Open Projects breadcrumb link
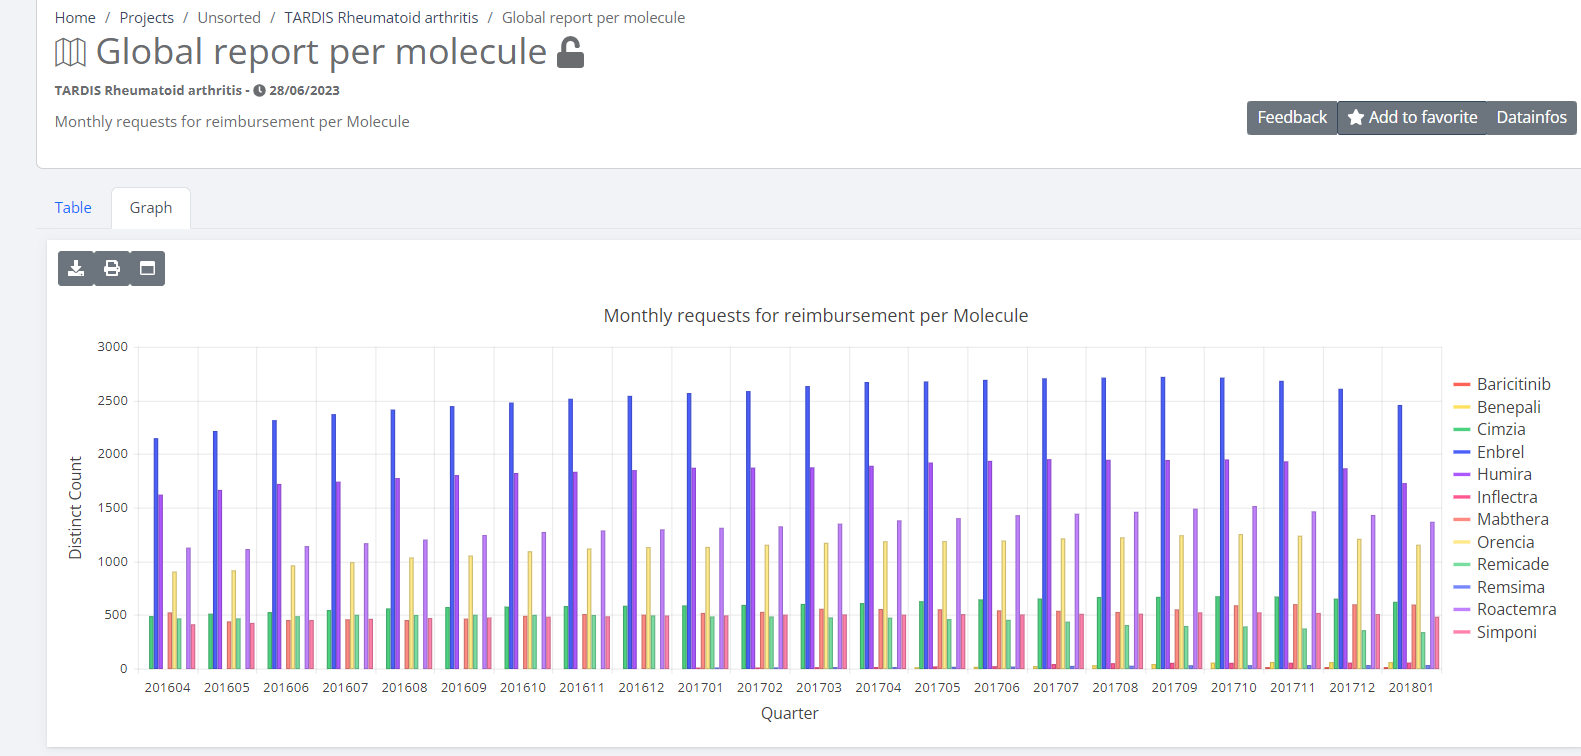 [x=146, y=18]
